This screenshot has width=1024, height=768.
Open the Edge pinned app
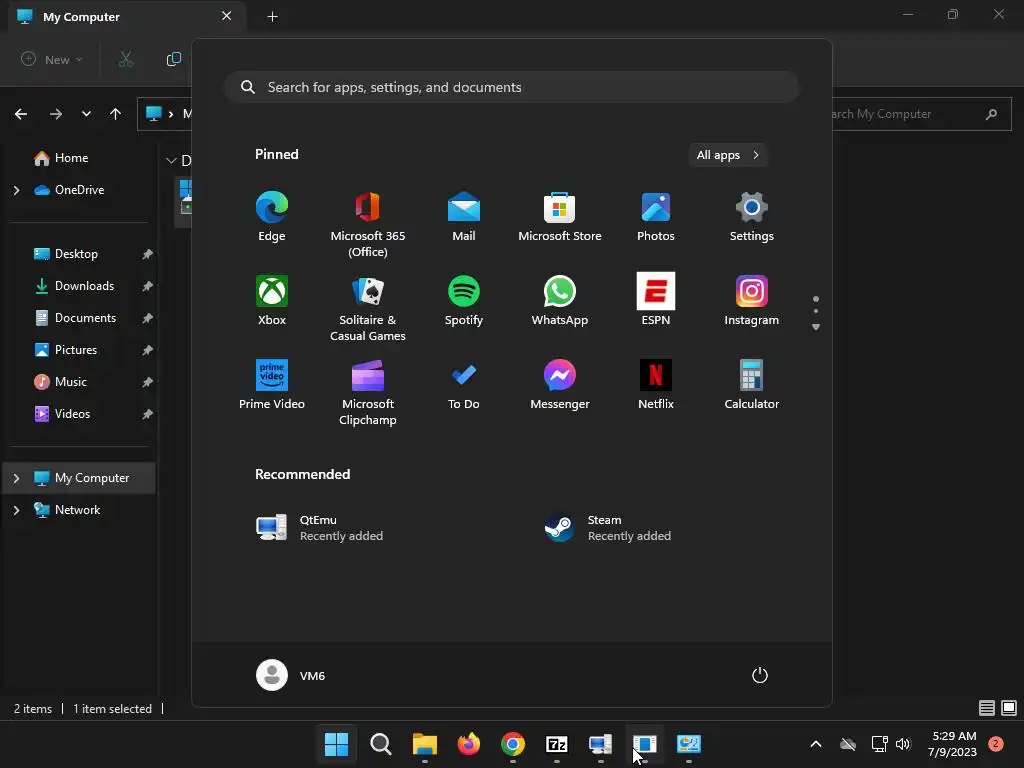[x=272, y=217]
